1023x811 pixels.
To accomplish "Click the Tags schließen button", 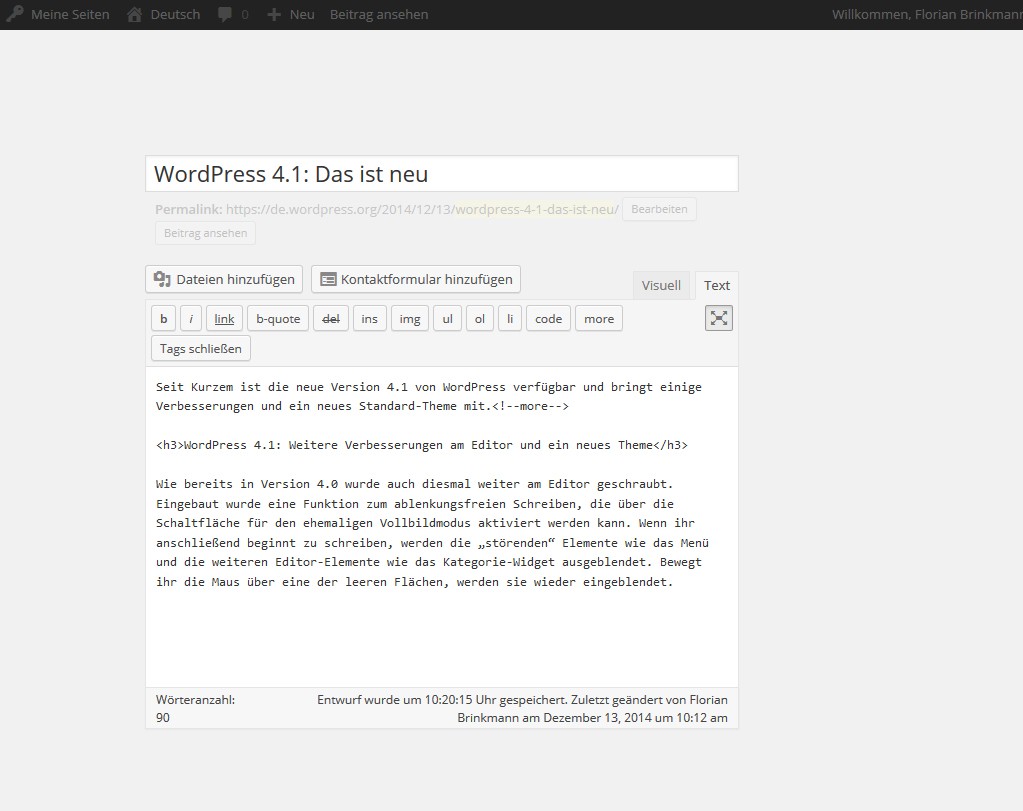I will (x=201, y=348).
